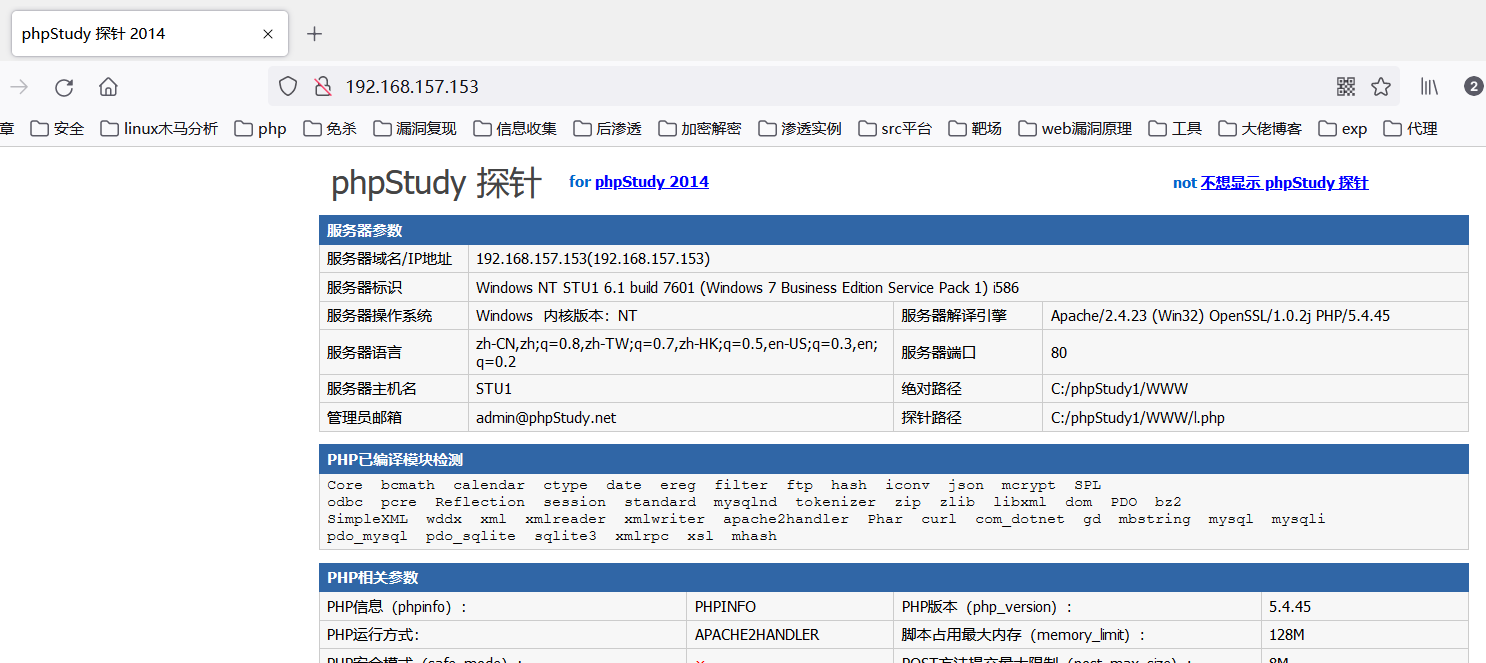Click the pdo_mysql module name

click(367, 536)
